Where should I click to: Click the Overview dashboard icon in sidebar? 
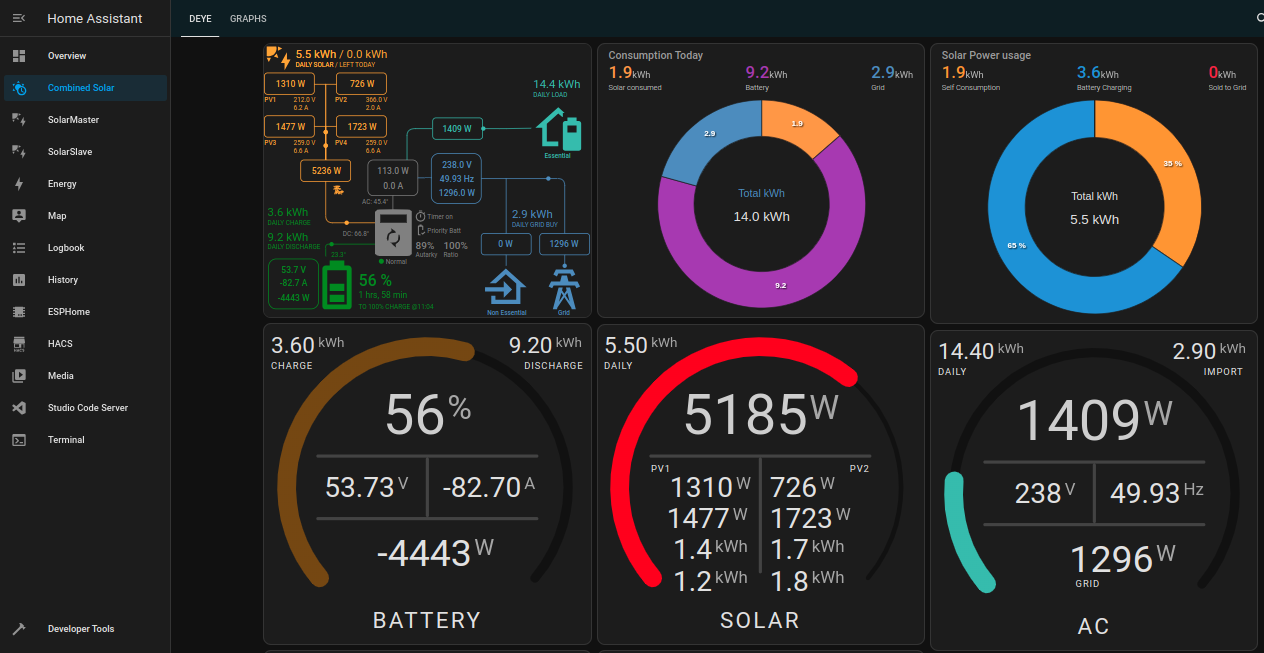click(18, 56)
